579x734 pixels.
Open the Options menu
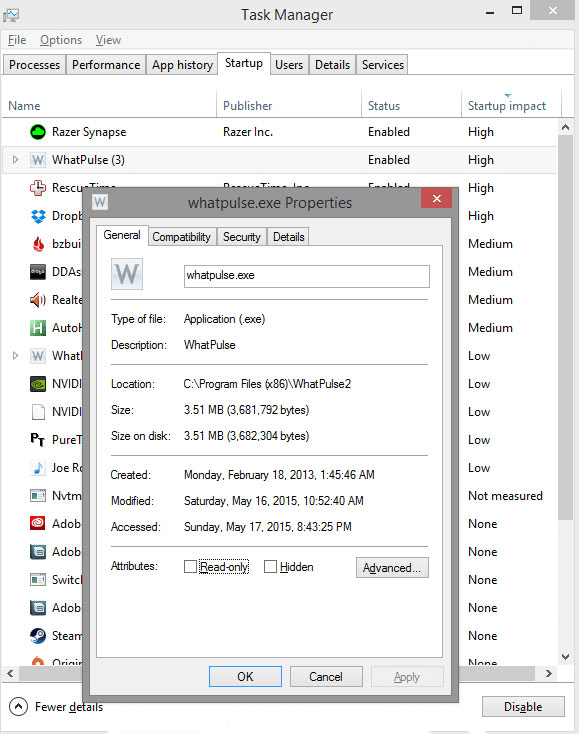(x=61, y=40)
